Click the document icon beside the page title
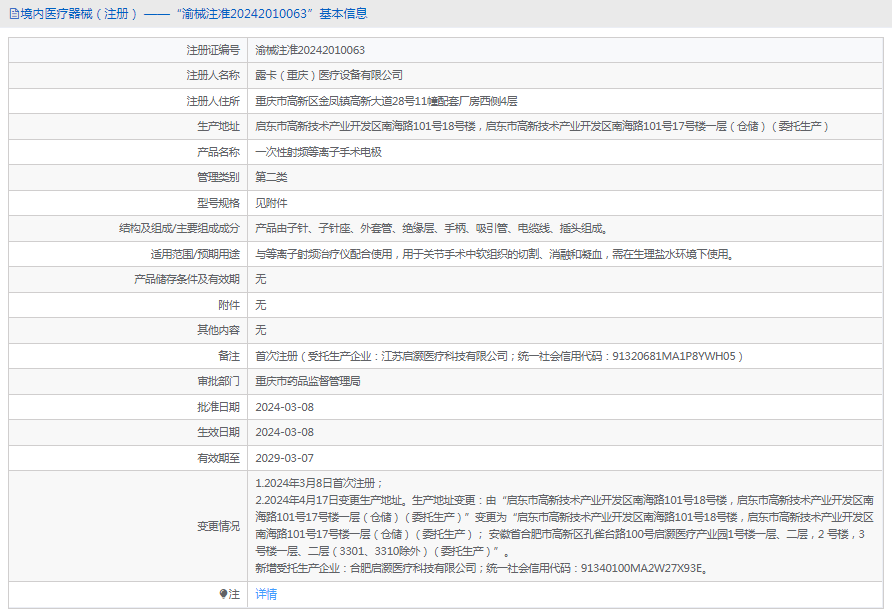Screen dimensions: 892x614 pos(14,14)
